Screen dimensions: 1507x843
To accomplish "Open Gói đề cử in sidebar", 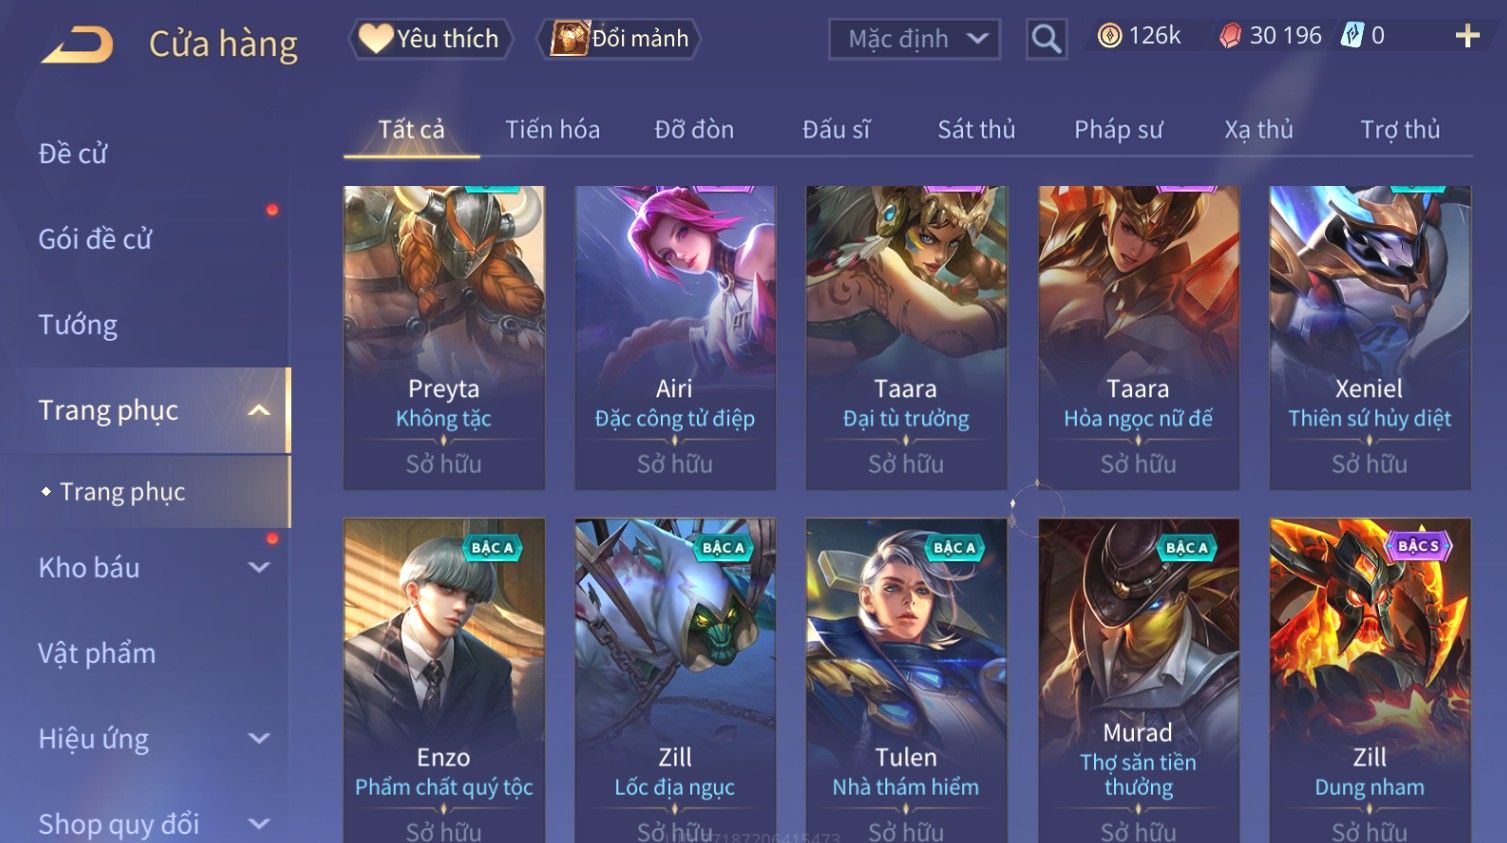I will (95, 239).
